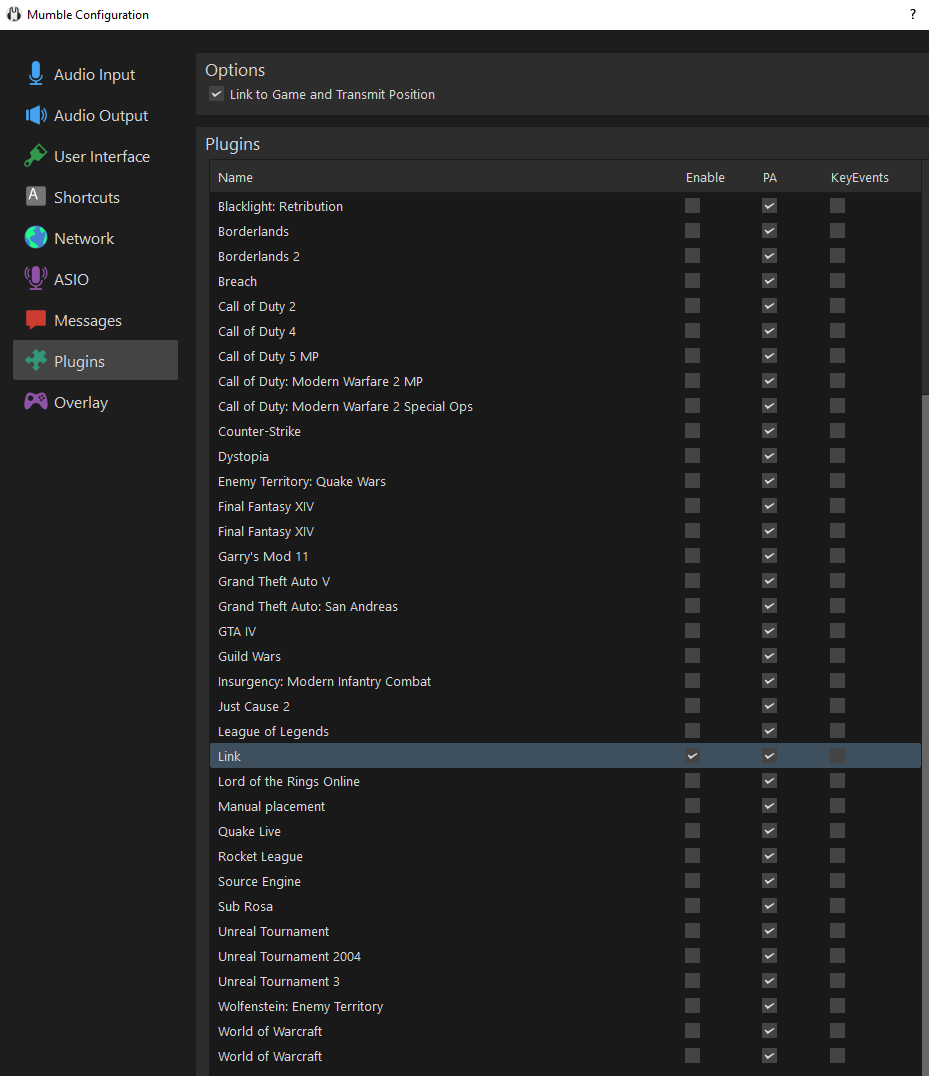This screenshot has width=929, height=1076.
Task: Enable KeyEvents for Link plugin
Action: click(837, 756)
